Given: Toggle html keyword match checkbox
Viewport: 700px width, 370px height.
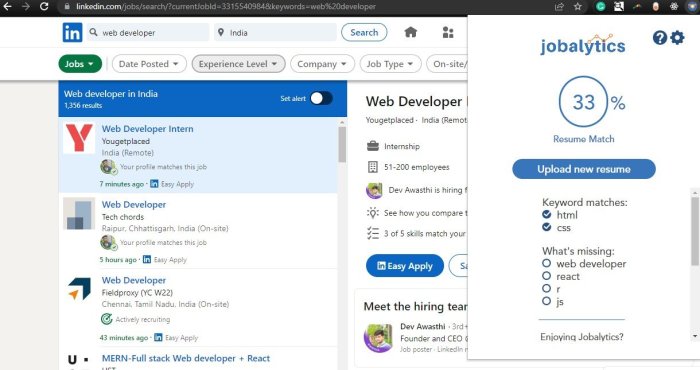Looking at the screenshot, I should point(546,214).
